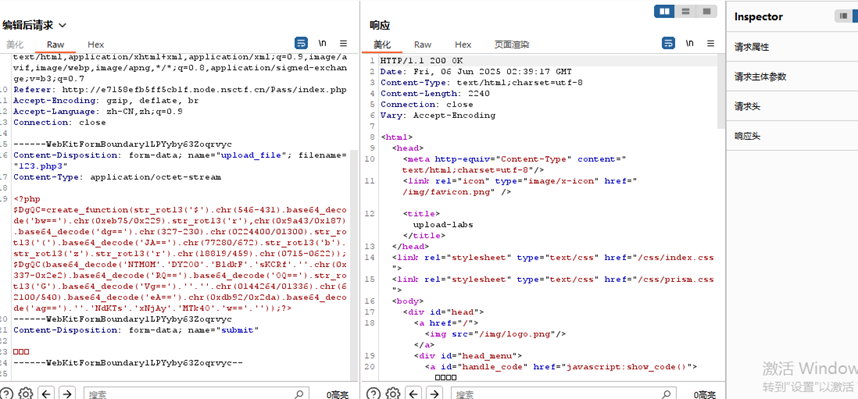This screenshot has height=399, width=858.
Task: Click the Referer header line in request
Action: pyautogui.click(x=179, y=89)
